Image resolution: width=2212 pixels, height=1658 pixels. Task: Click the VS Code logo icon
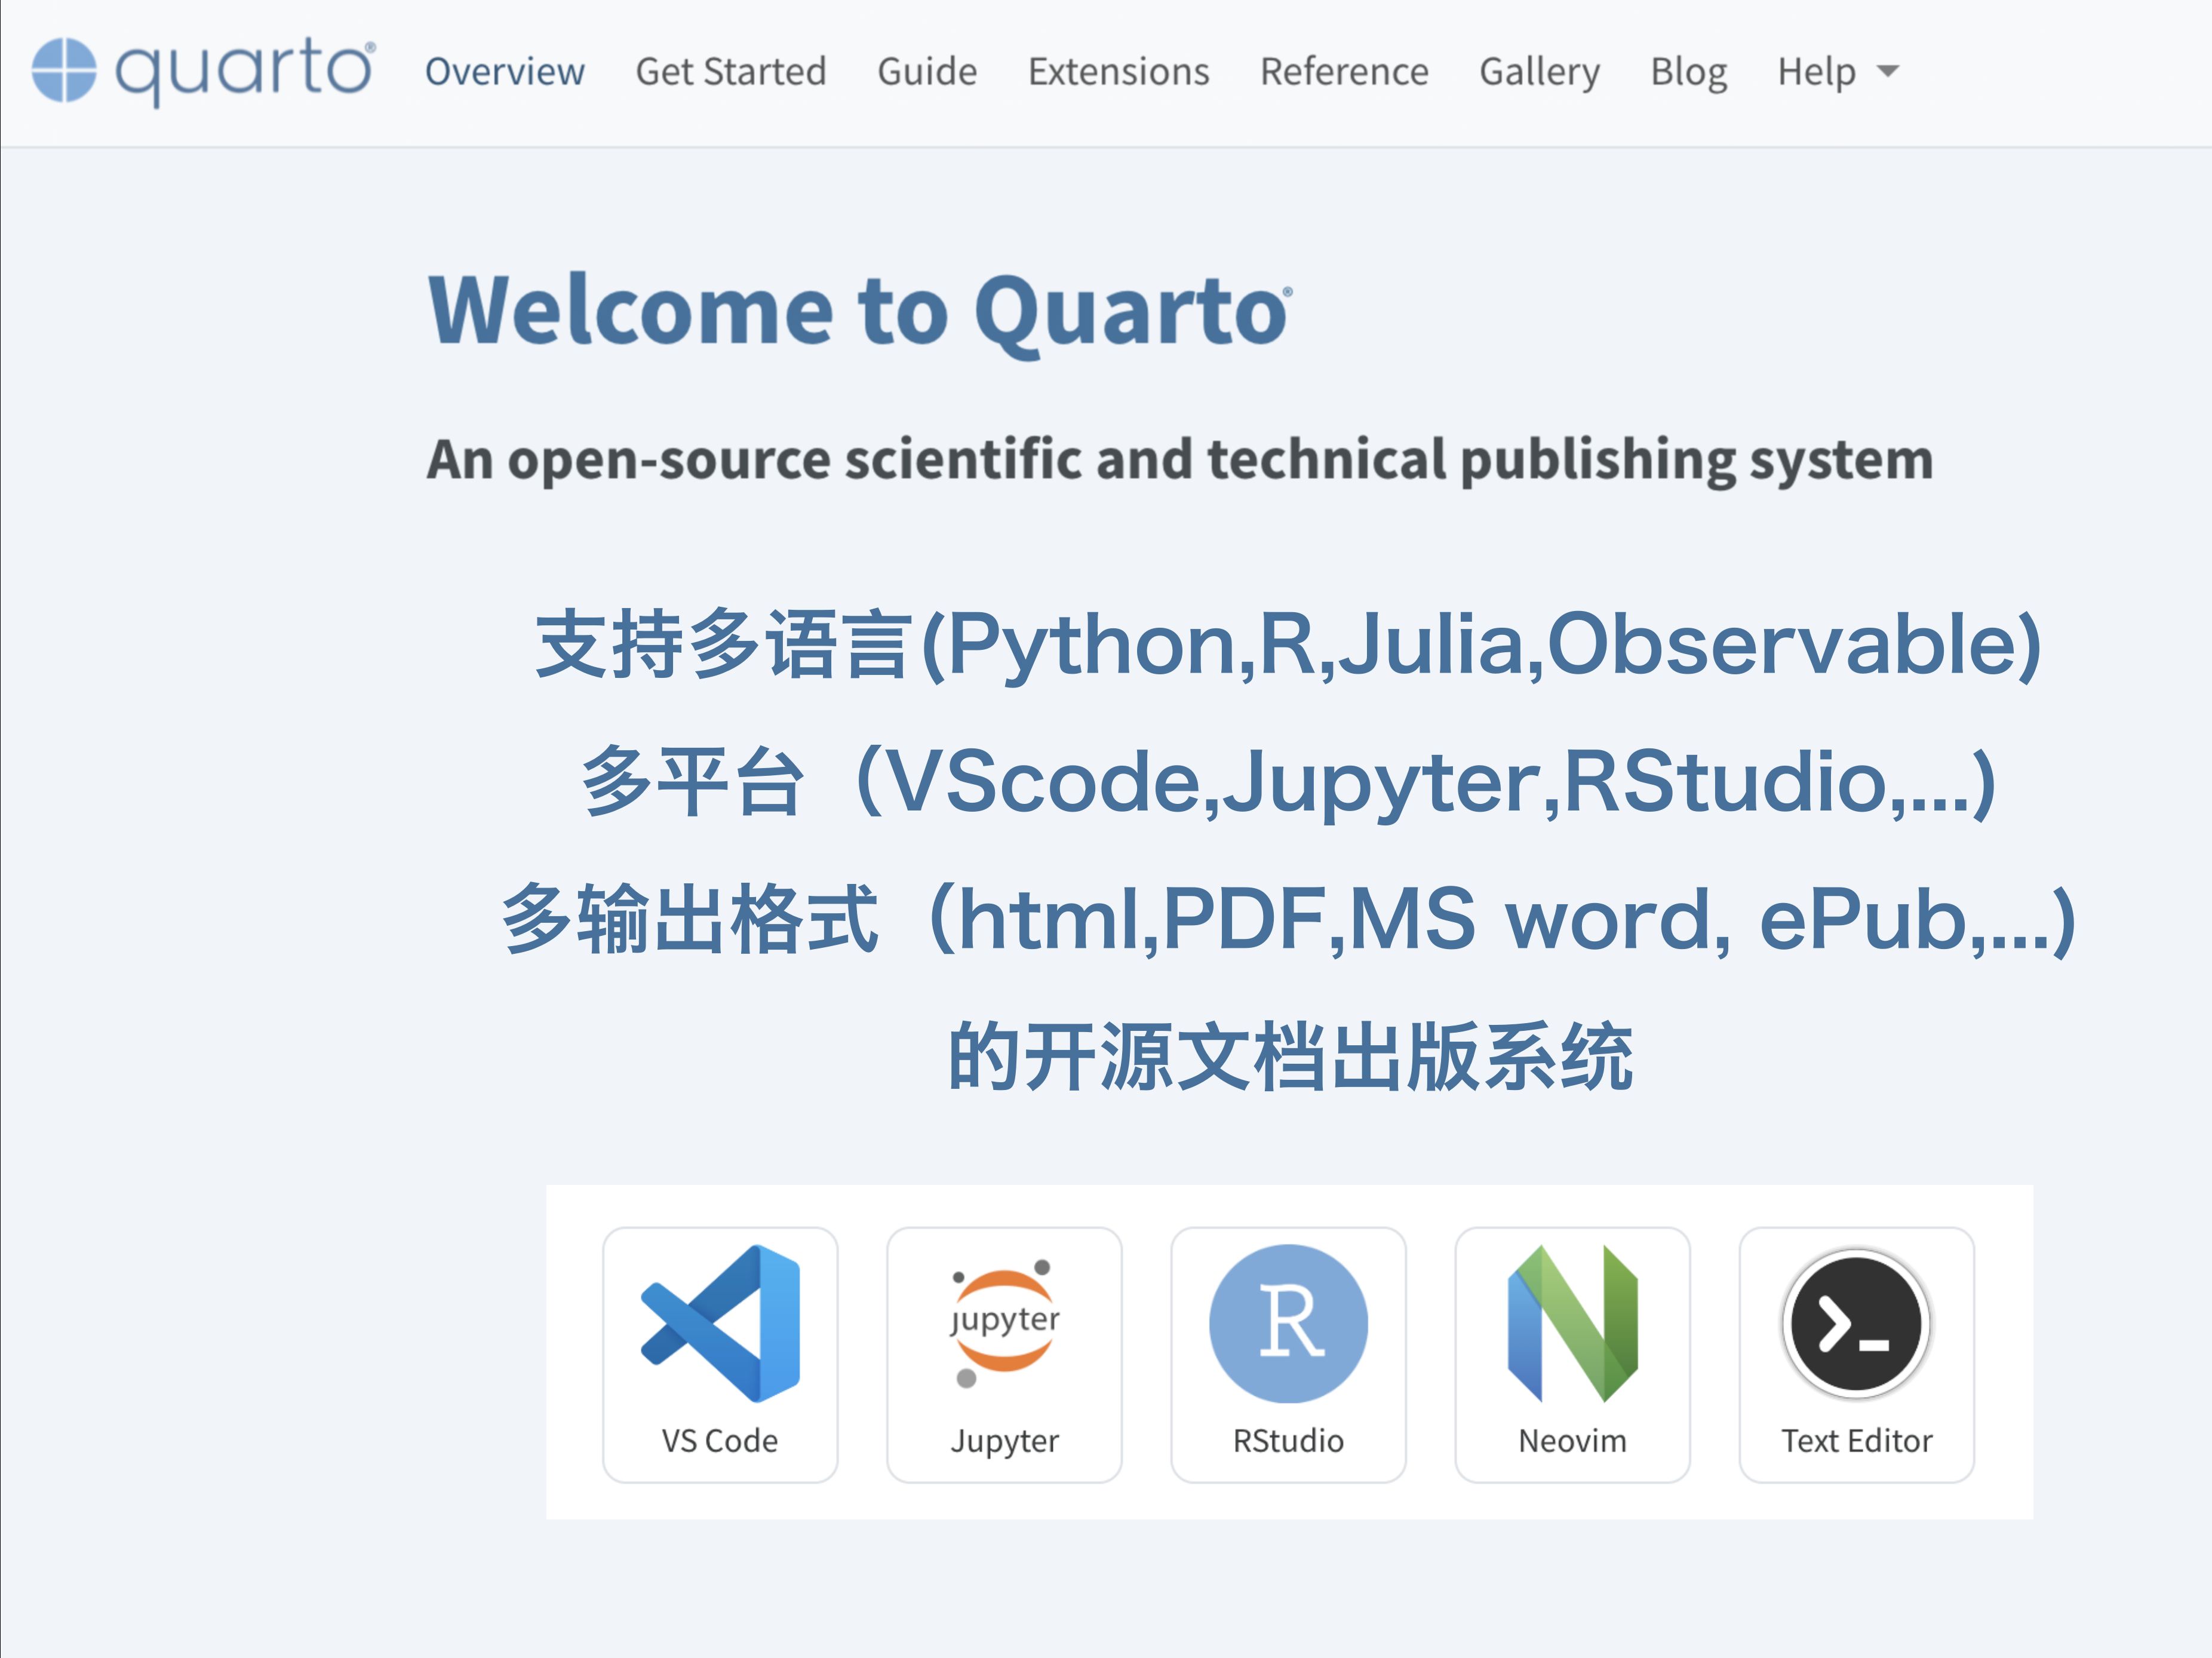coord(720,1323)
